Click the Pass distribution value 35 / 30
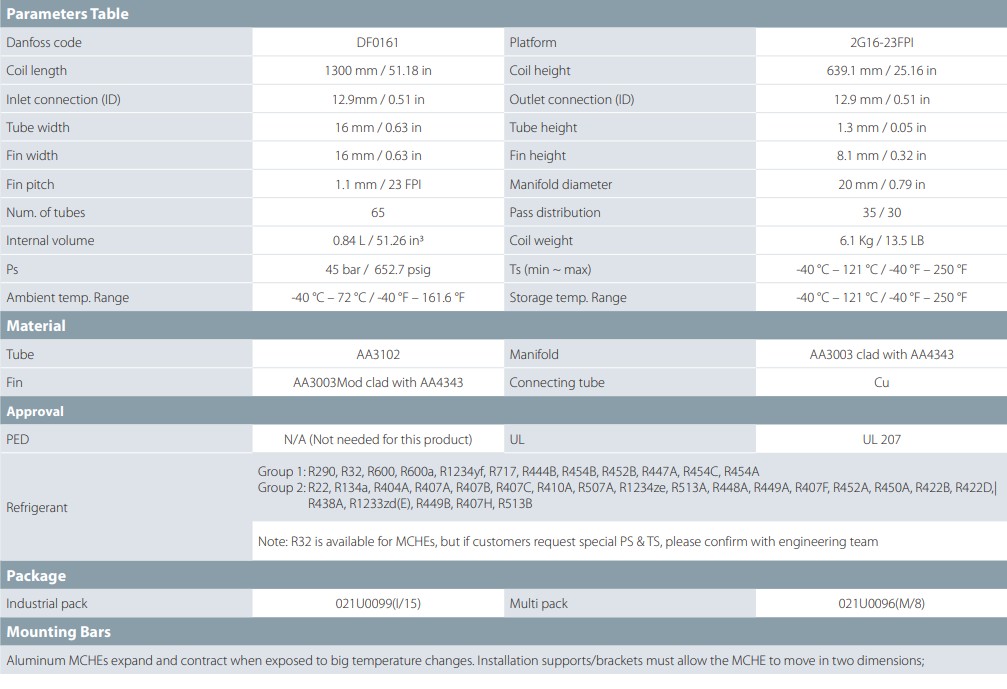Viewport: 1007px width, 689px height. 881,213
